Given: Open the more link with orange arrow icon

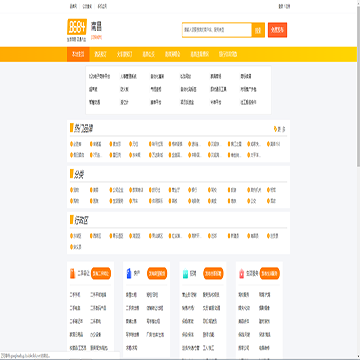Looking at the screenshot, I should [279, 129].
